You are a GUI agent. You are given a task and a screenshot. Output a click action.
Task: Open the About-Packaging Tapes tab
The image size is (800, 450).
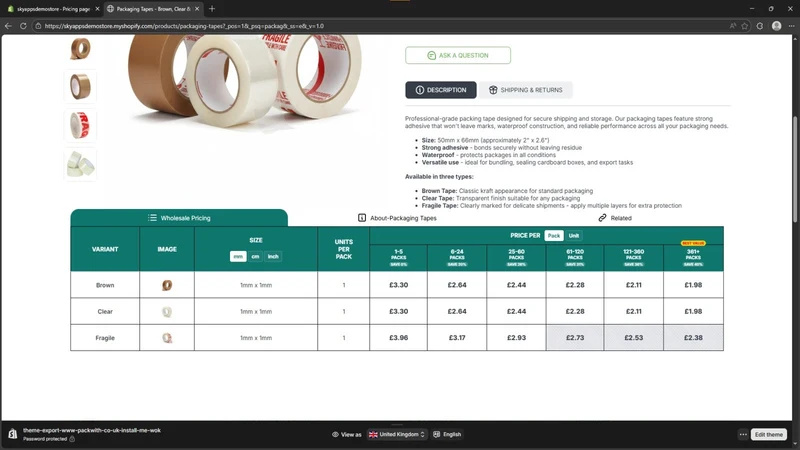[397, 218]
